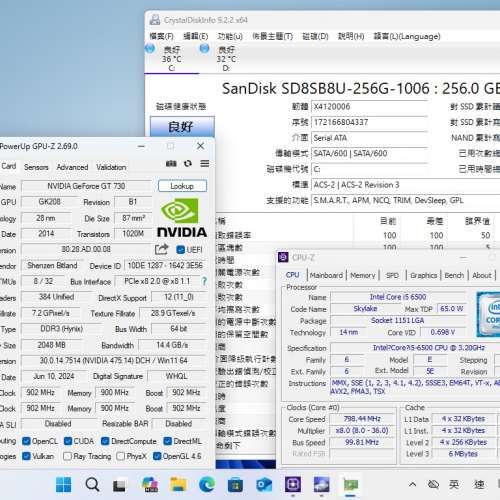The width and height of the screenshot is (500, 500).
Task: Switch to CrystalDiskInfo via its taskbar icon
Action: coord(321,484)
